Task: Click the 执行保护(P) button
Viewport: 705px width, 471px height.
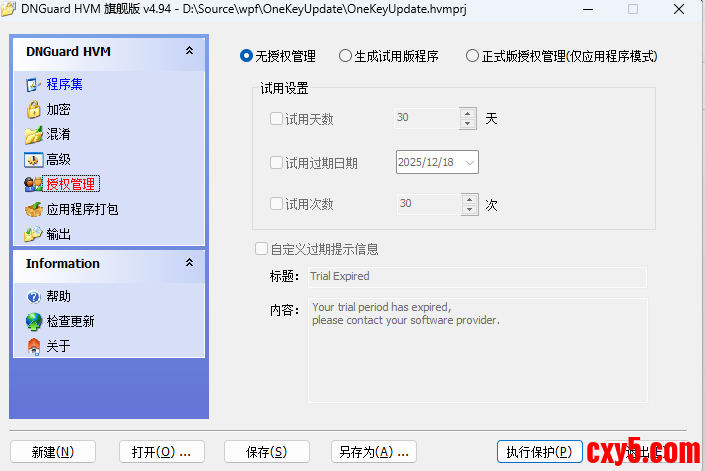Action: (538, 452)
